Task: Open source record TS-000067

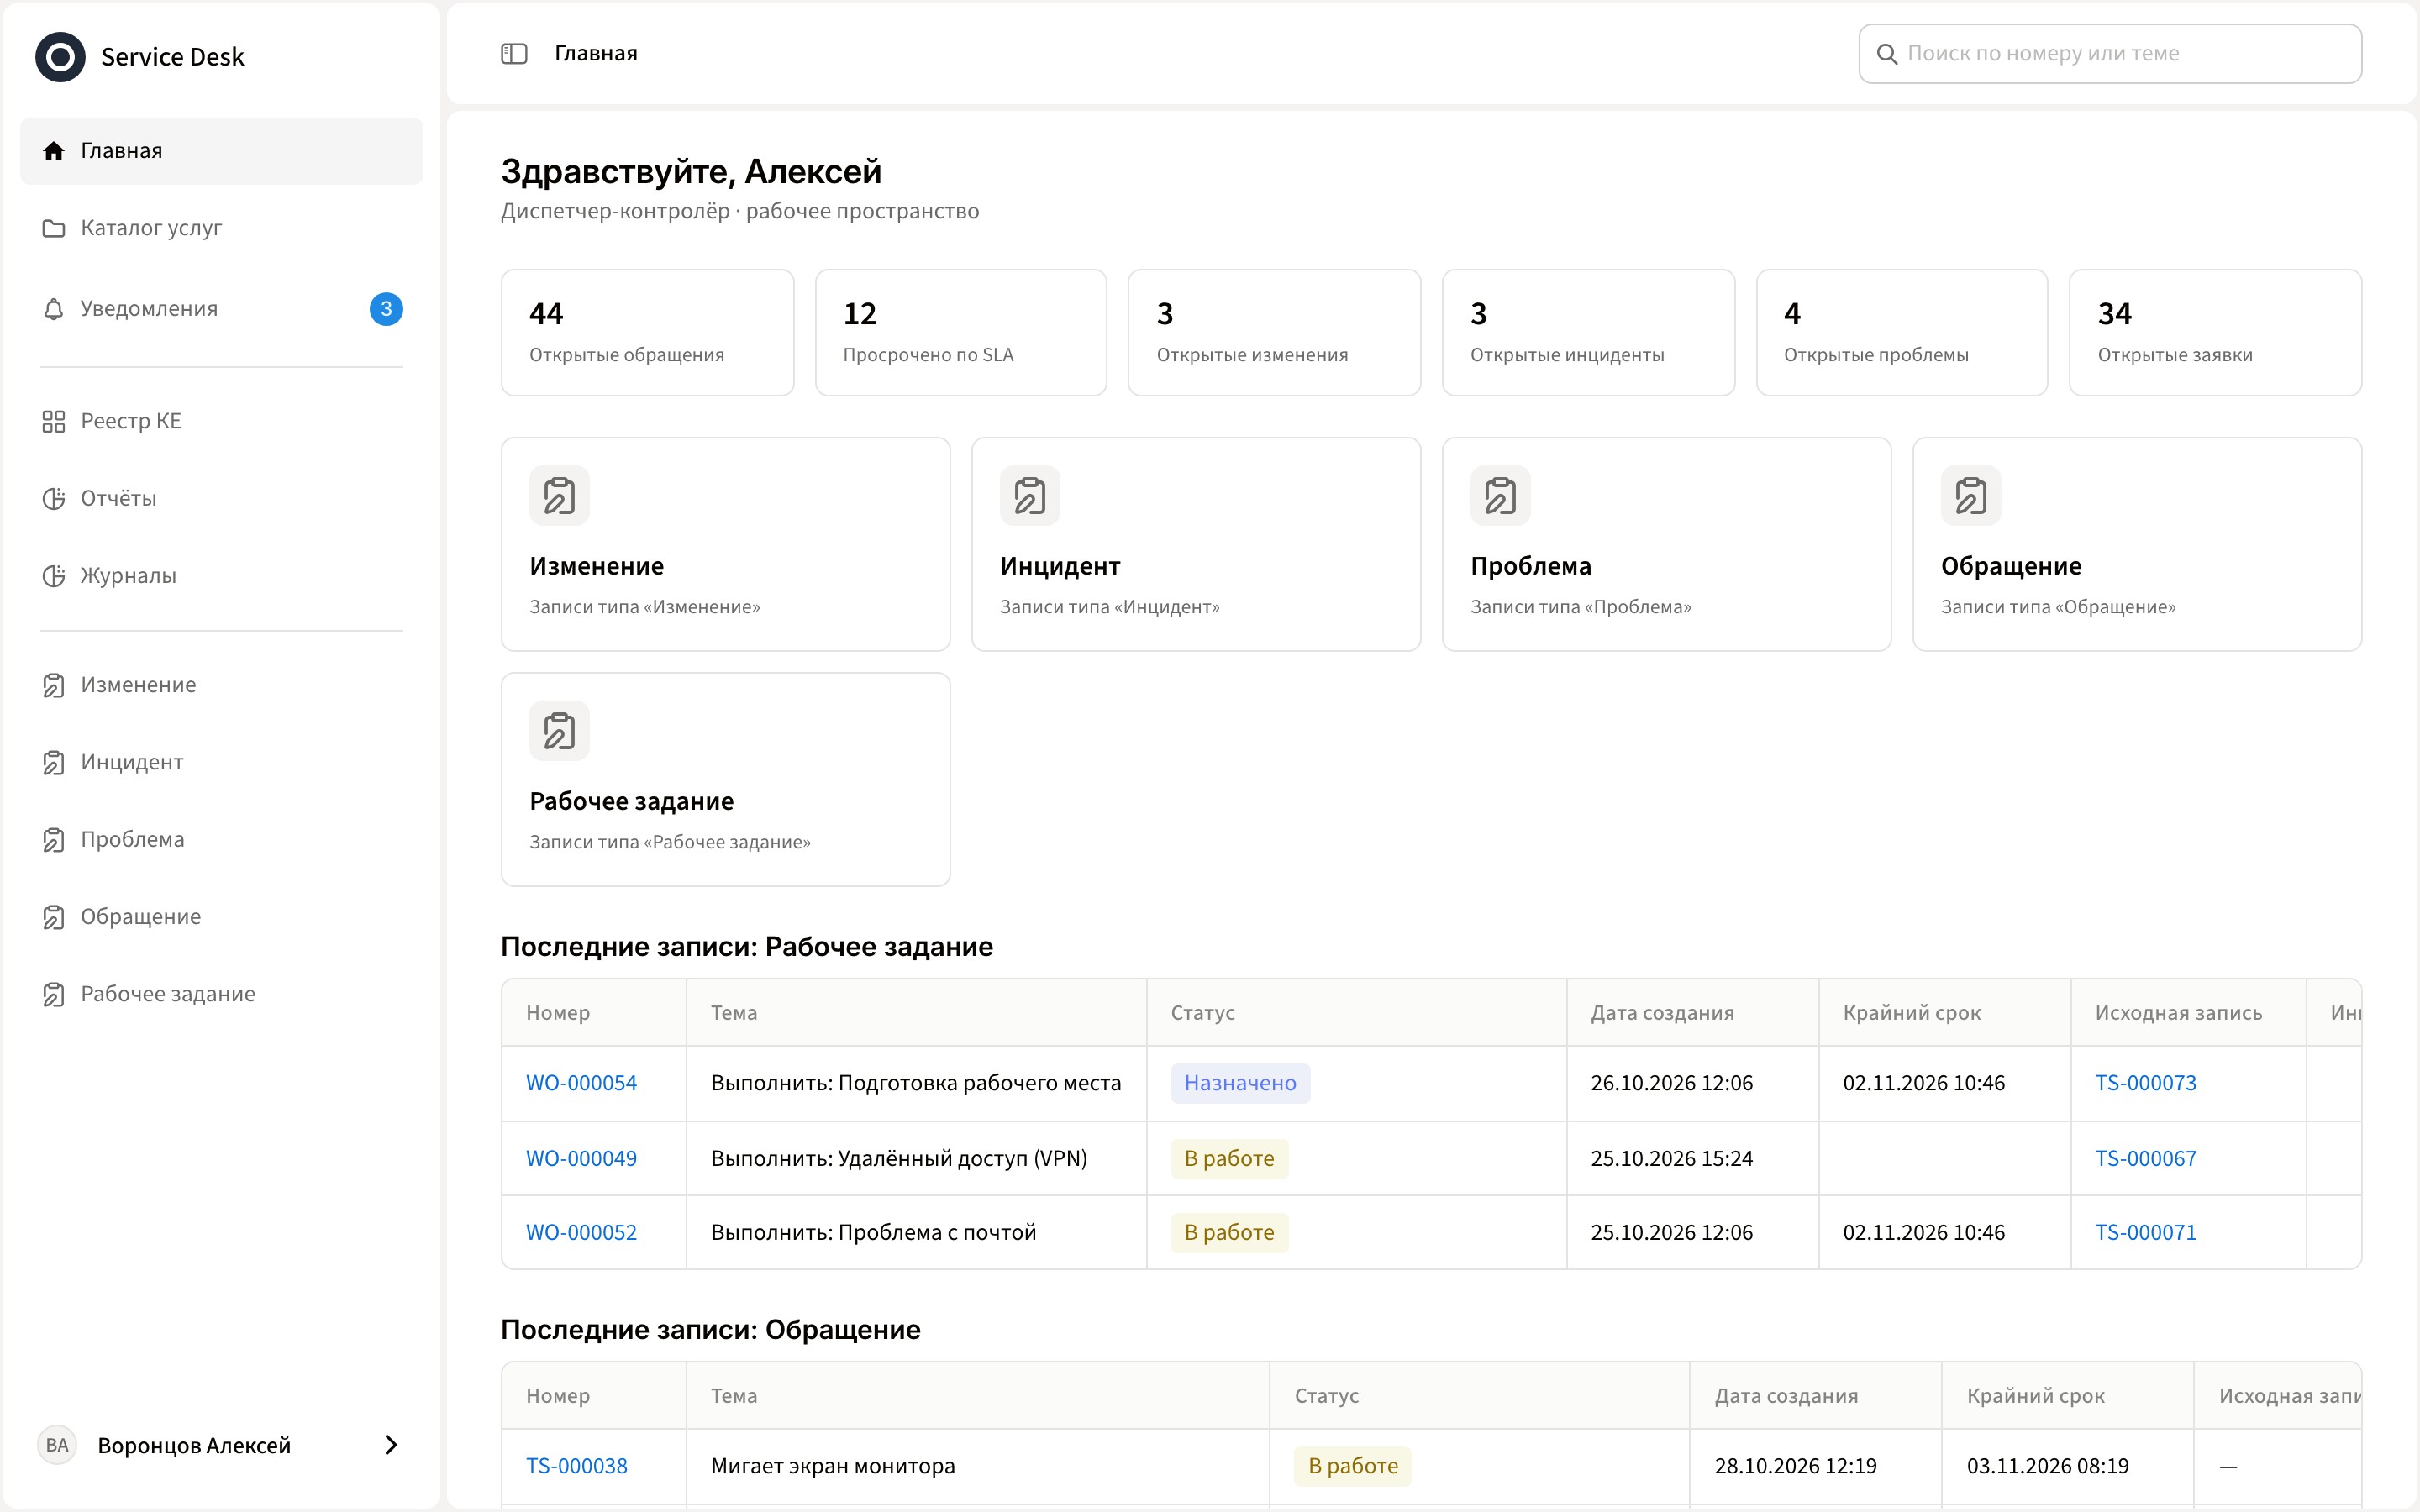Action: [2146, 1158]
